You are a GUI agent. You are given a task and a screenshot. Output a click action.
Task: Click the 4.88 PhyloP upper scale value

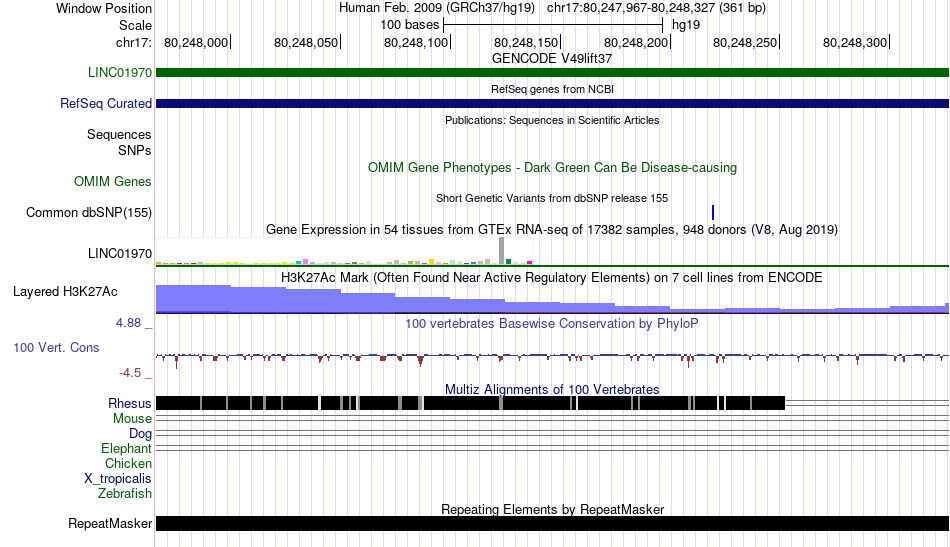coord(128,323)
